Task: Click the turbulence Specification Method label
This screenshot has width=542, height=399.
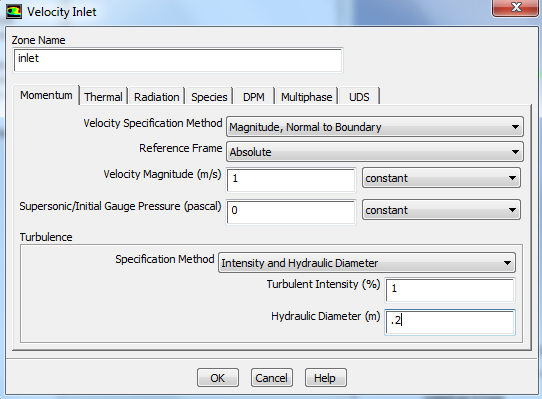Action: tap(165, 259)
